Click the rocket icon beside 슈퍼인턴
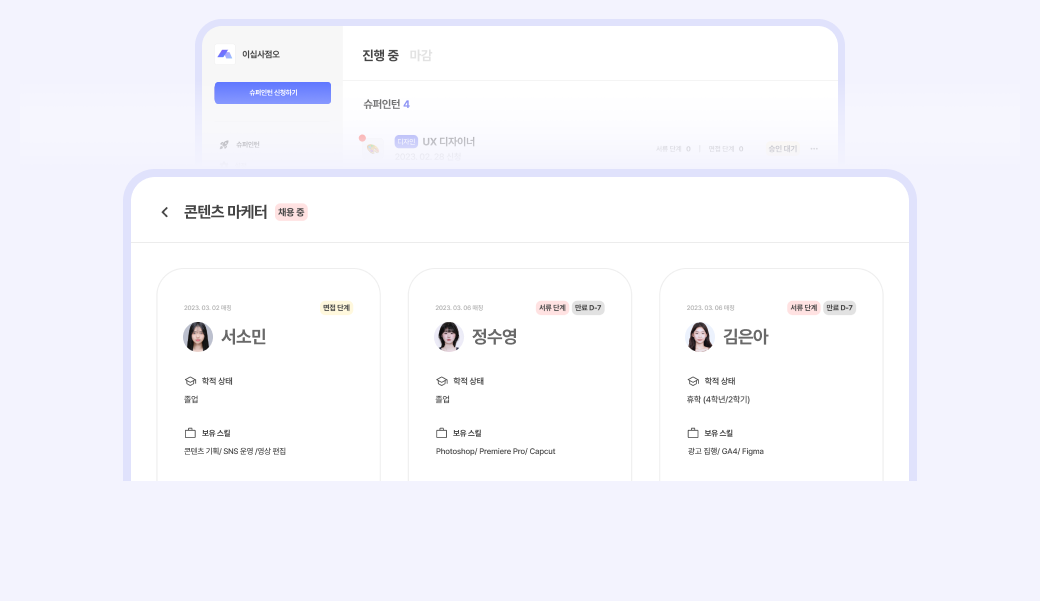The width and height of the screenshot is (1040, 601). pyautogui.click(x=224, y=145)
